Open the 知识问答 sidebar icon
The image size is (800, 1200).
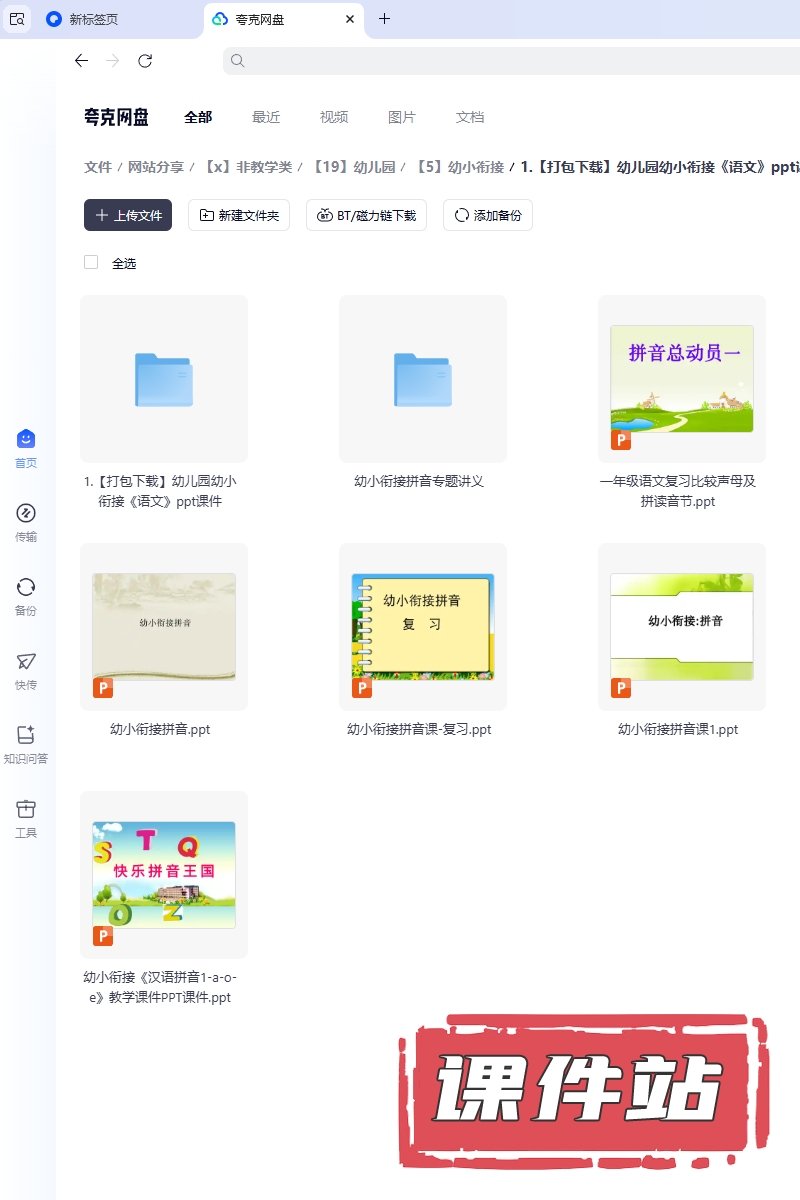(x=26, y=736)
